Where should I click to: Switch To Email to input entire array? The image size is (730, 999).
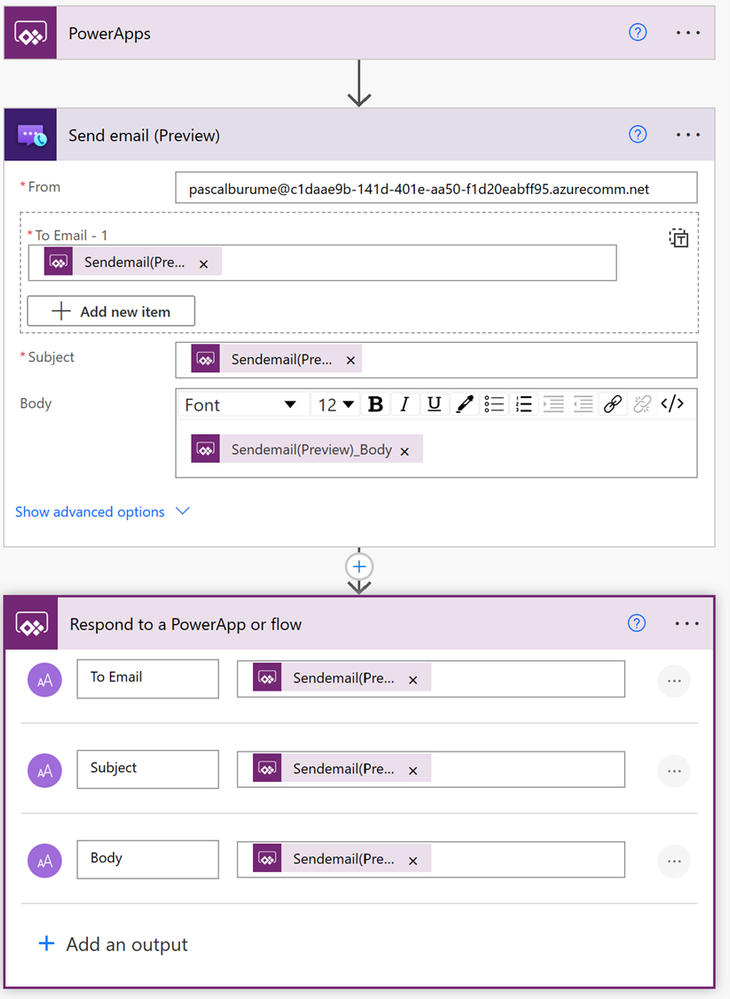click(x=678, y=238)
